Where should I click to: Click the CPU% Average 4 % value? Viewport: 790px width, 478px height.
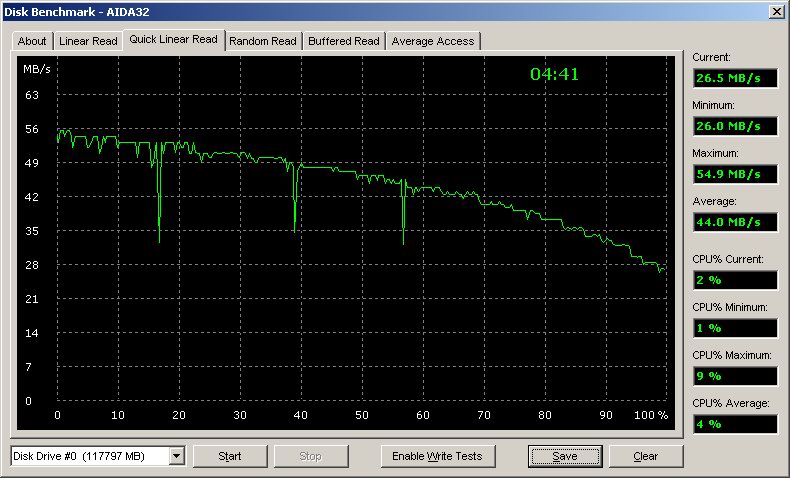[x=735, y=424]
